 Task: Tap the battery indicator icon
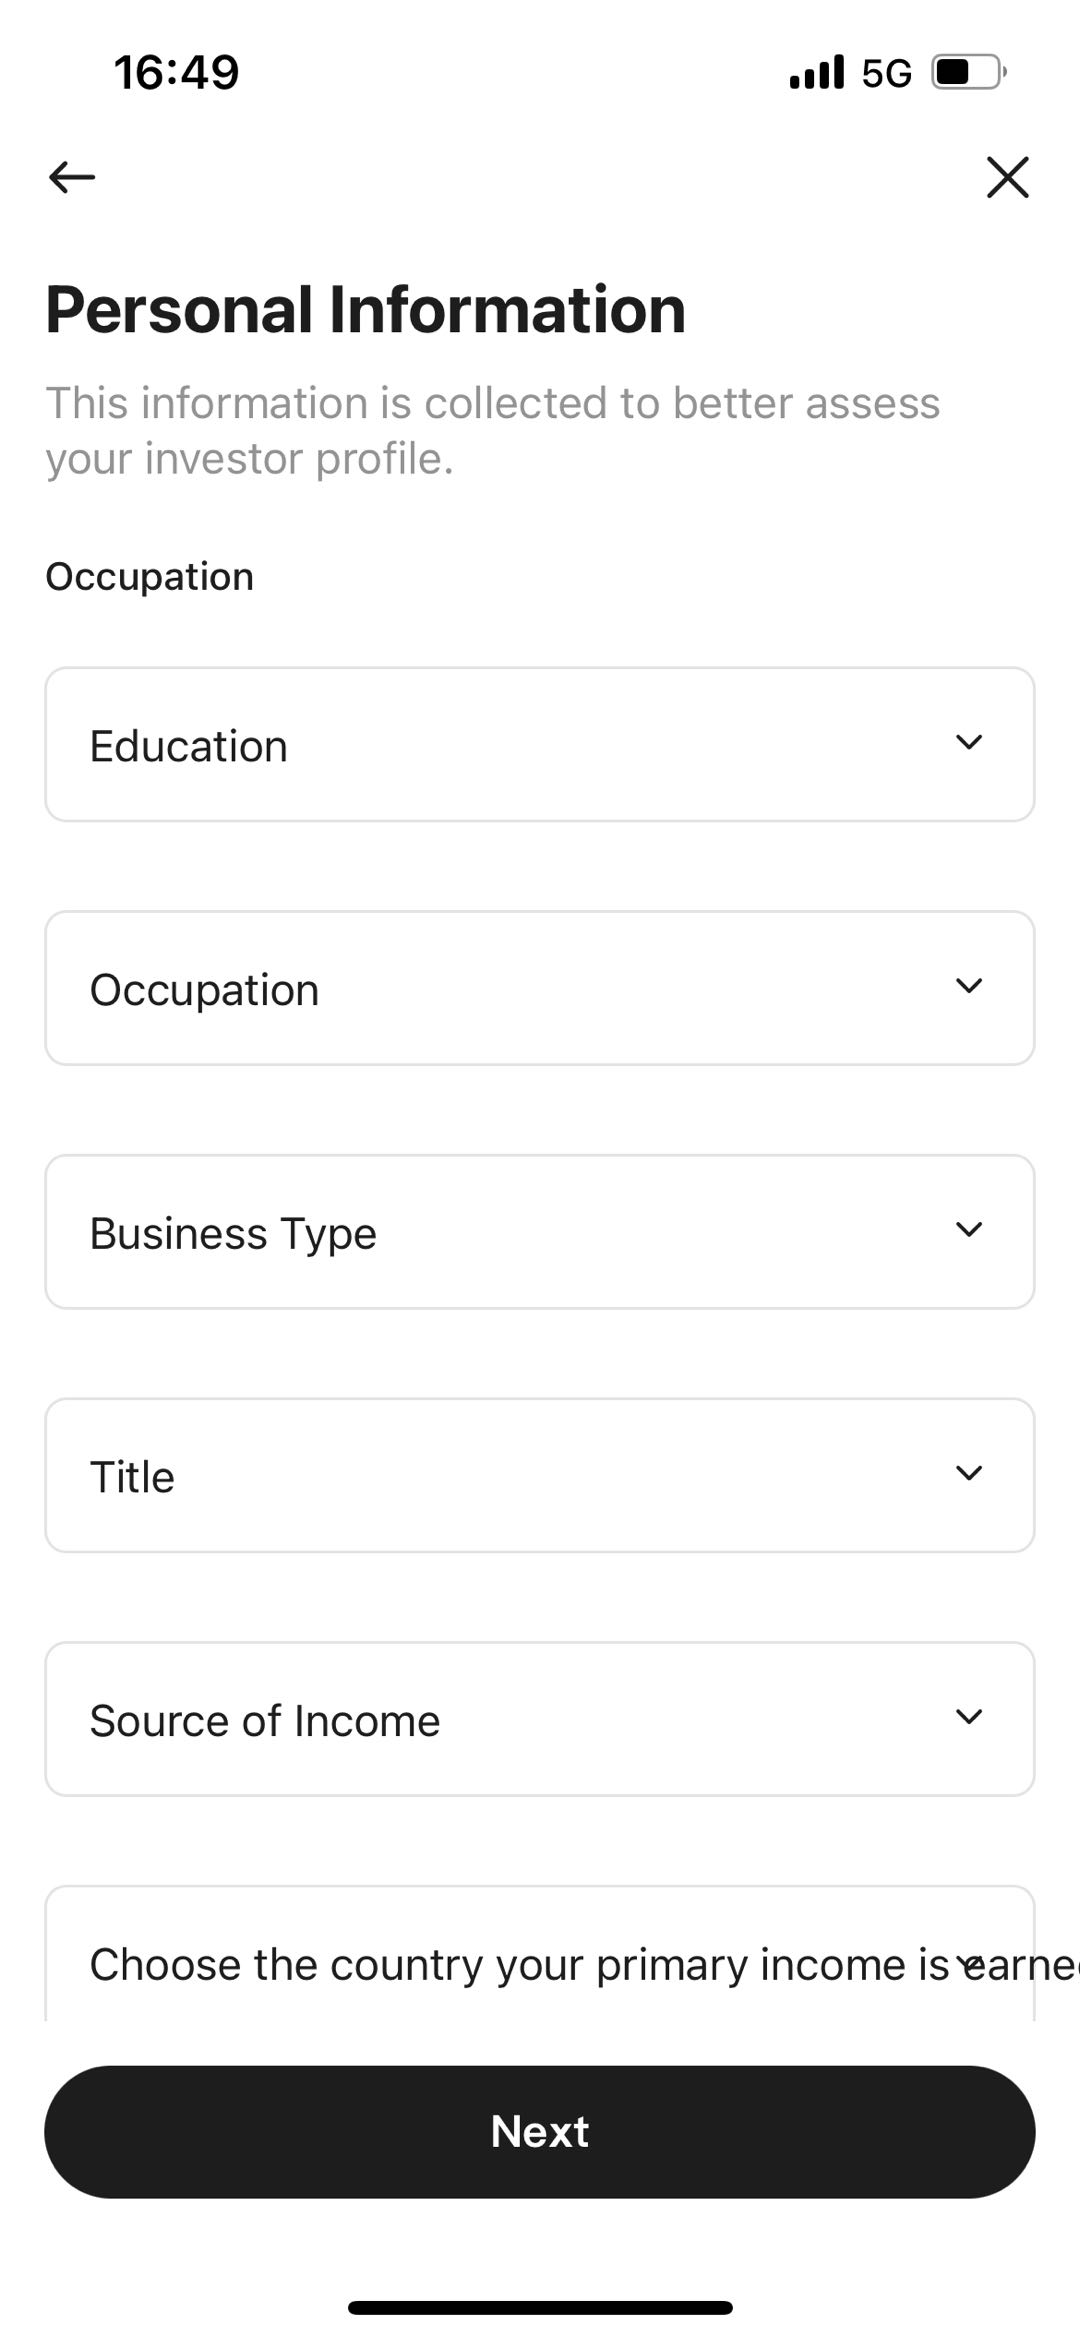[x=968, y=73]
